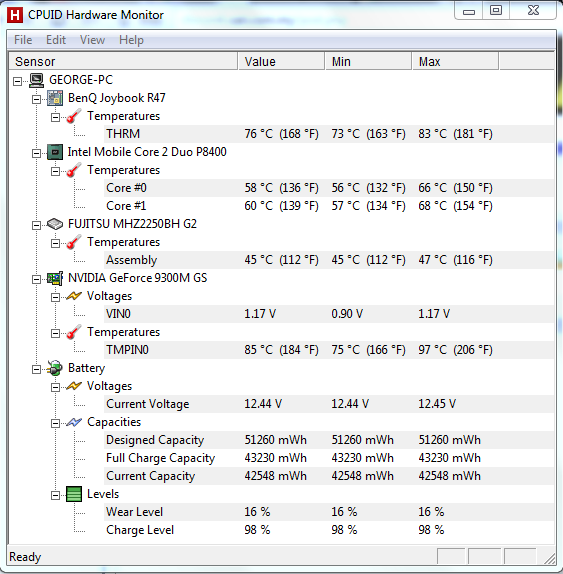563x574 pixels.
Task: Click the Intel Core 2 Duo CPU chip icon
Action: (55, 152)
